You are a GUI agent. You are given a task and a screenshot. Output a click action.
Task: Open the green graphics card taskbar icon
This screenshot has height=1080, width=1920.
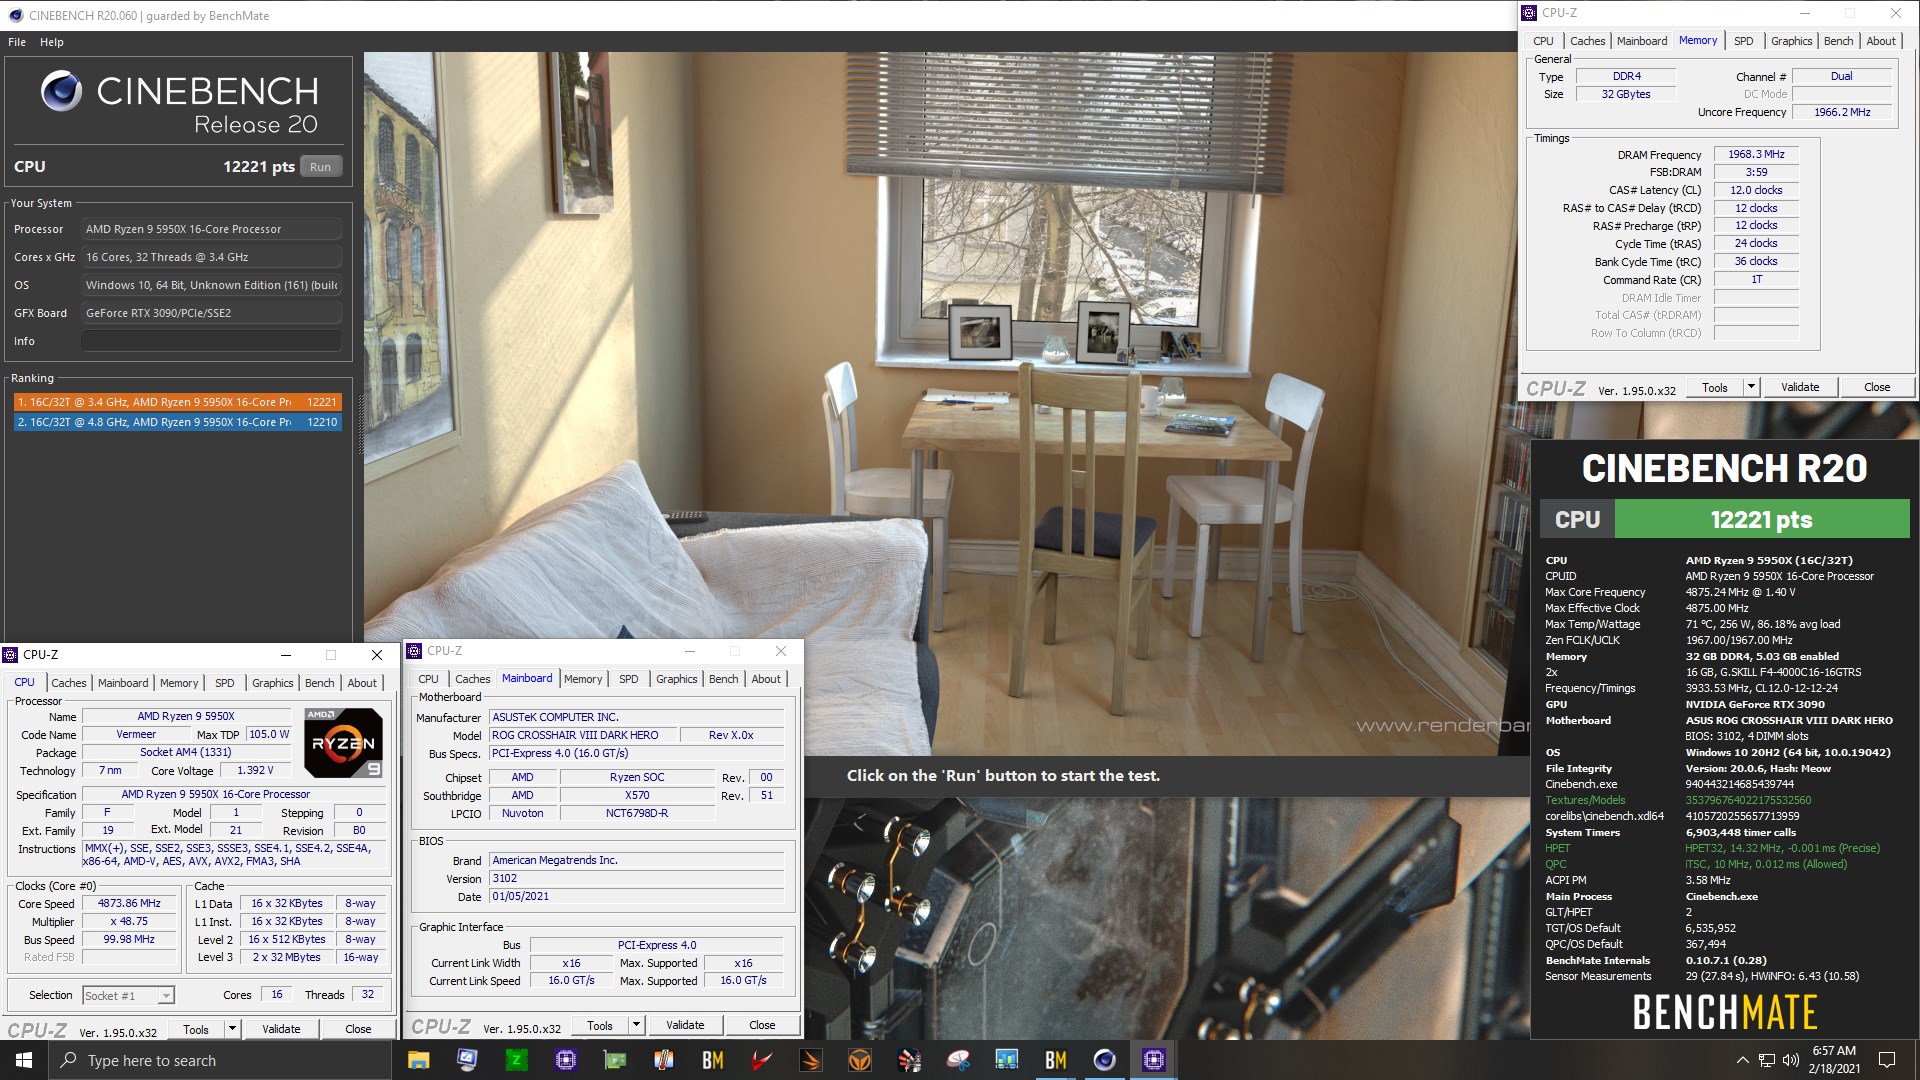(x=615, y=1060)
